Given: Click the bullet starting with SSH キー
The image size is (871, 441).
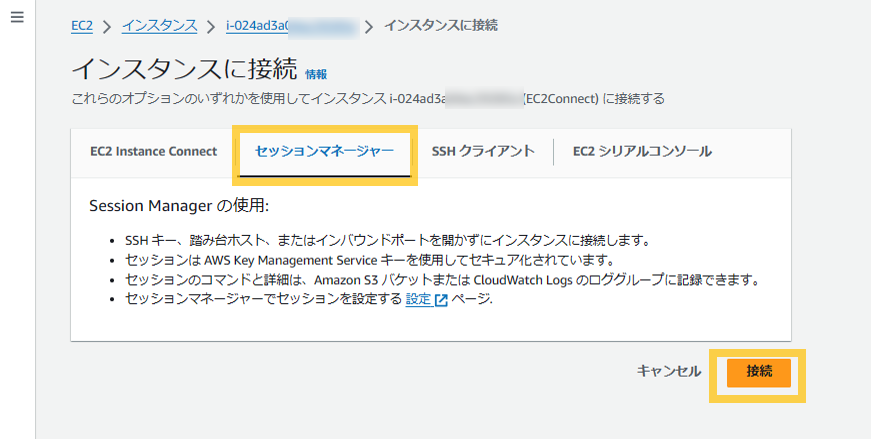Looking at the screenshot, I should pyautogui.click(x=387, y=241).
